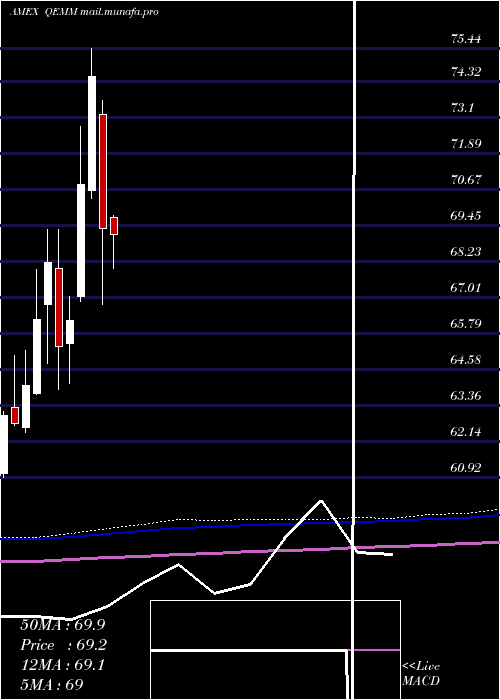Click the small red candlestick at 69.45

click(114, 226)
